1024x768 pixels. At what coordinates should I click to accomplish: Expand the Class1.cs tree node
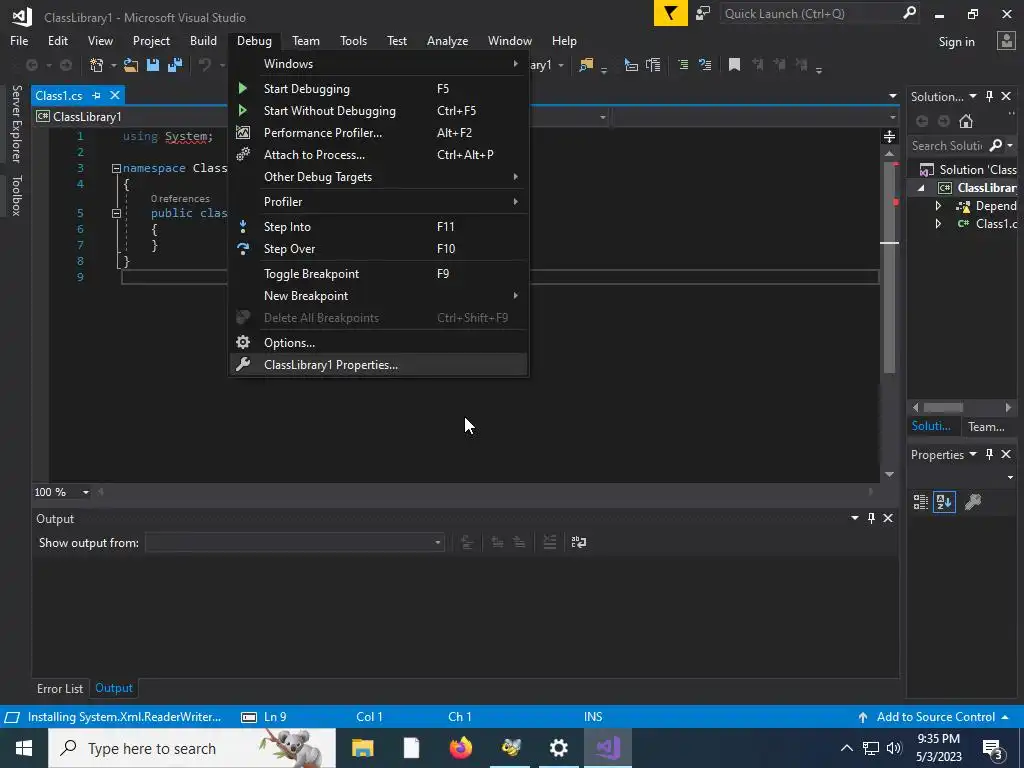(938, 223)
